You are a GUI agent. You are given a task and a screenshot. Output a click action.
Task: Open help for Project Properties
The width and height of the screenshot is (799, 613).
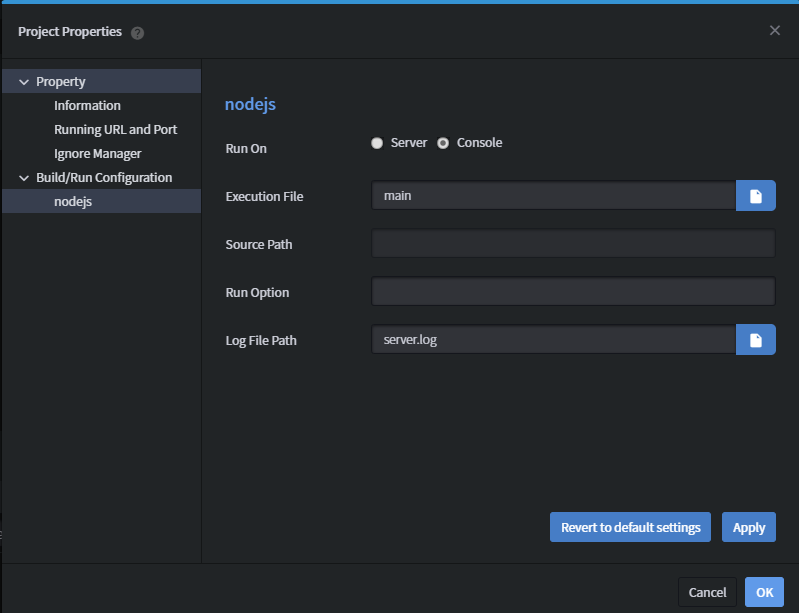(x=137, y=33)
